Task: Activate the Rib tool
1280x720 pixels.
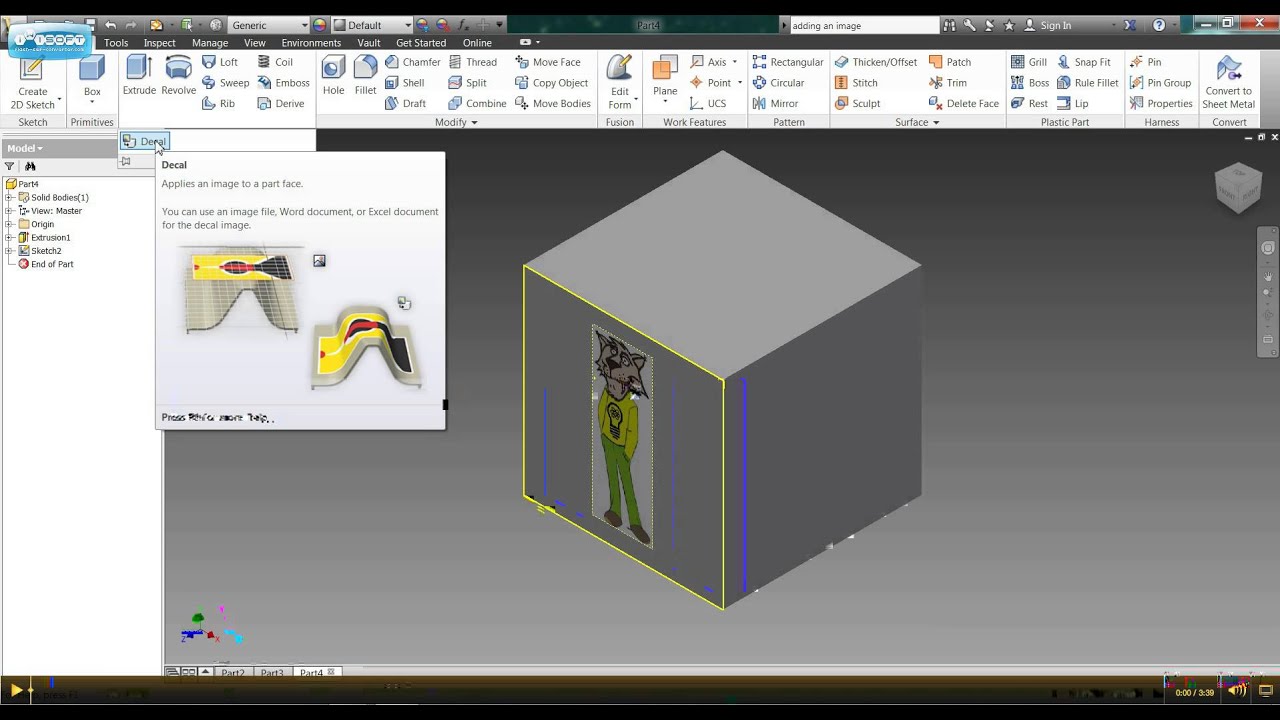Action: (218, 104)
